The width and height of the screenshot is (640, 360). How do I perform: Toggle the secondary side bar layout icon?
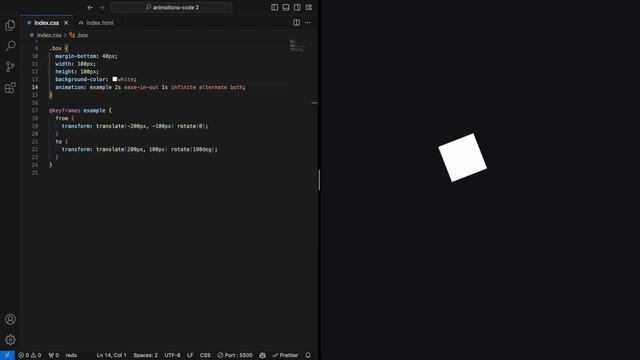pos(298,7)
